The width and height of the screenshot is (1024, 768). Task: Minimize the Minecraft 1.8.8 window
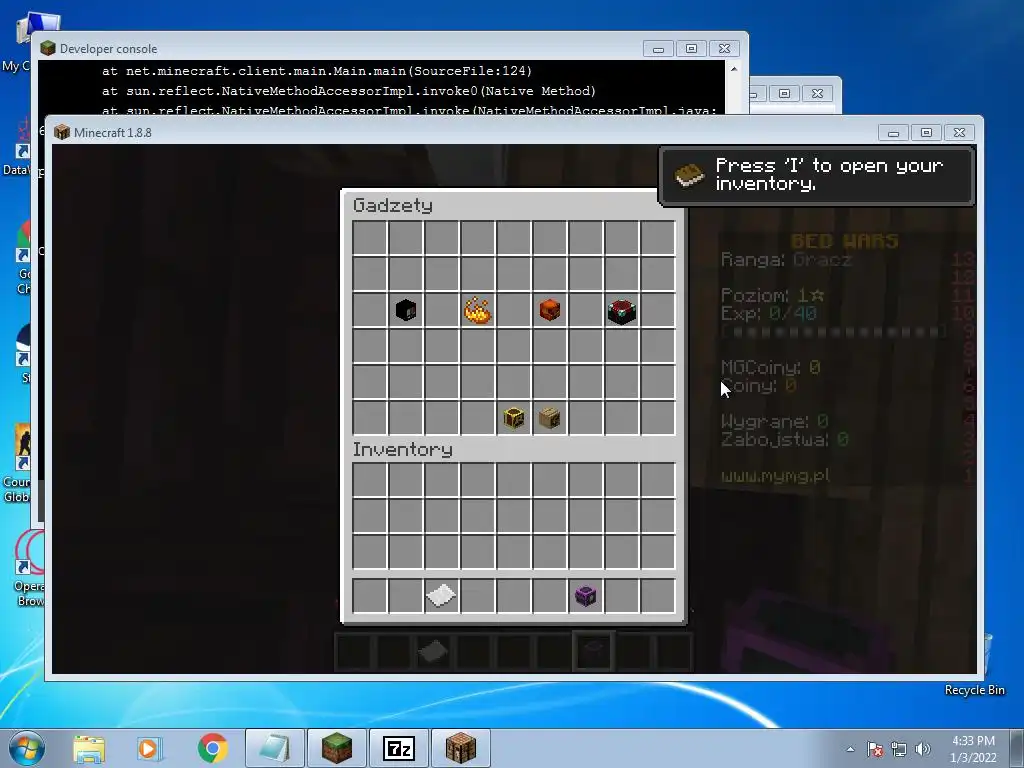(893, 133)
